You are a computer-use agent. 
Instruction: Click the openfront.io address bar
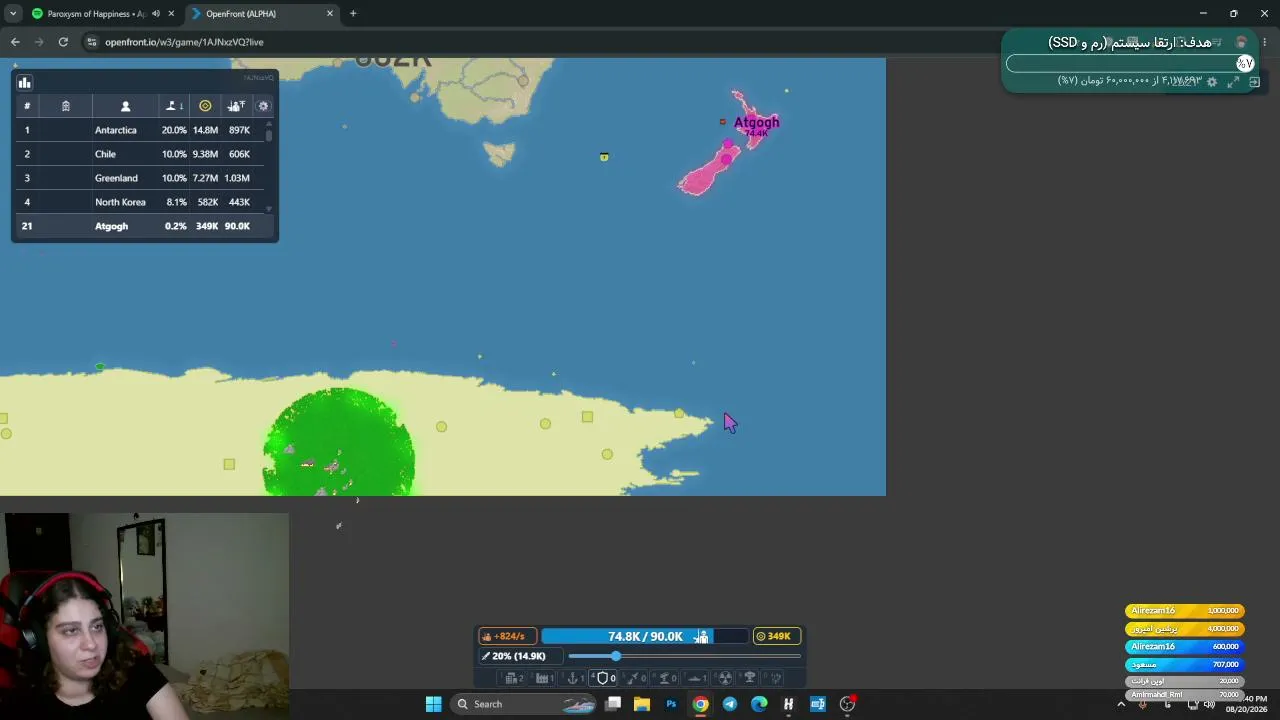(x=540, y=42)
